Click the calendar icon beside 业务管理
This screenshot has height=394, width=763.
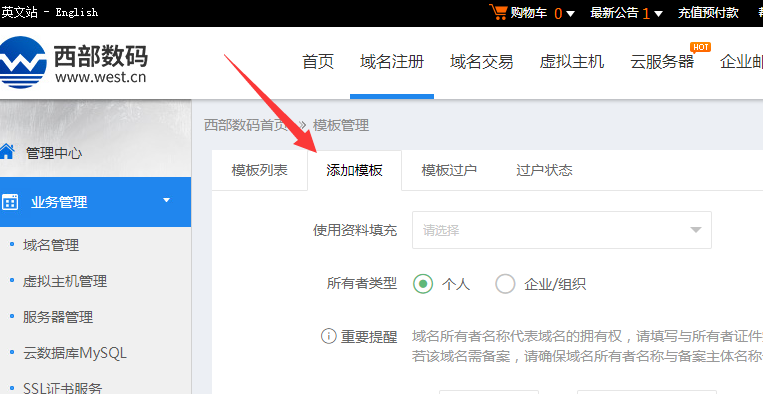click(10, 202)
